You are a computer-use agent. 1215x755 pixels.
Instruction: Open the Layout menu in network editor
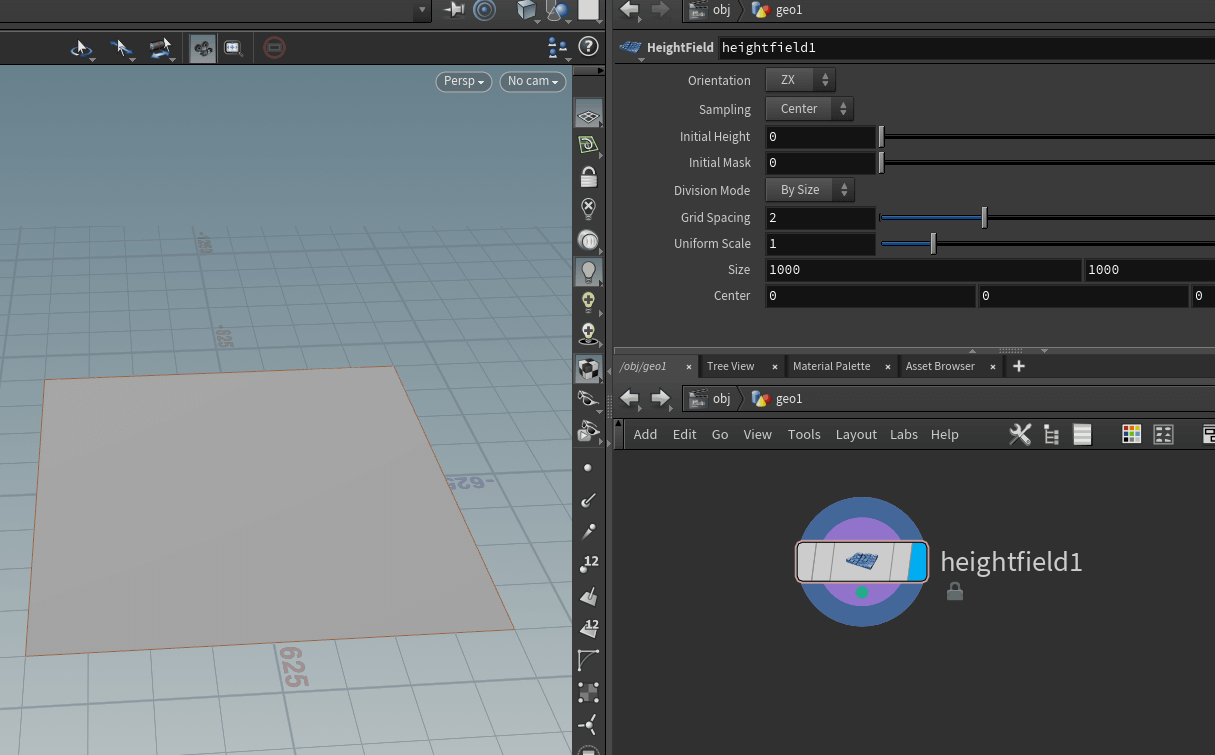click(x=856, y=434)
